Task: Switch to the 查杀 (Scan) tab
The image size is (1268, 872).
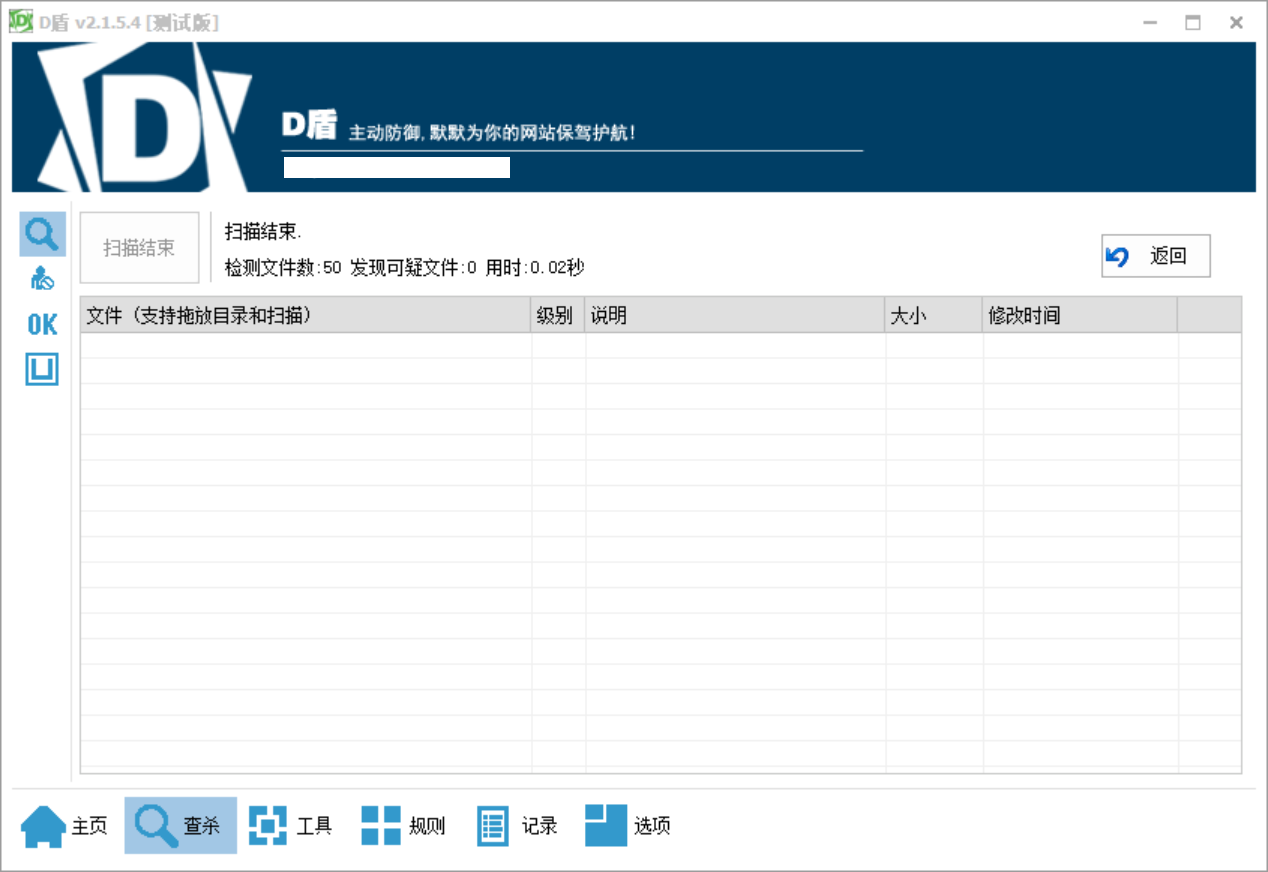Action: pyautogui.click(x=180, y=826)
